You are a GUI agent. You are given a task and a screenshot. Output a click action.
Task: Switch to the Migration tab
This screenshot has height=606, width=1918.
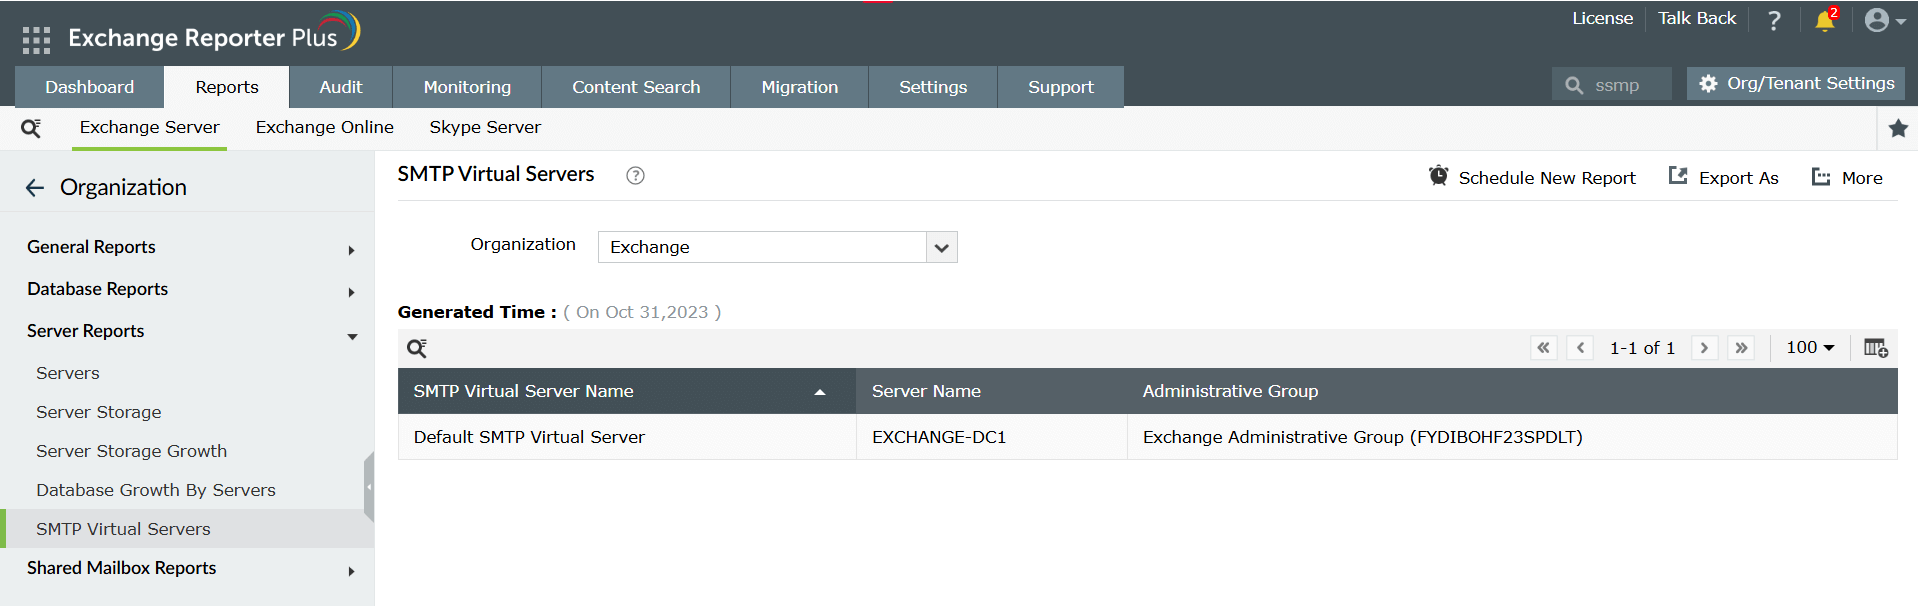point(800,87)
